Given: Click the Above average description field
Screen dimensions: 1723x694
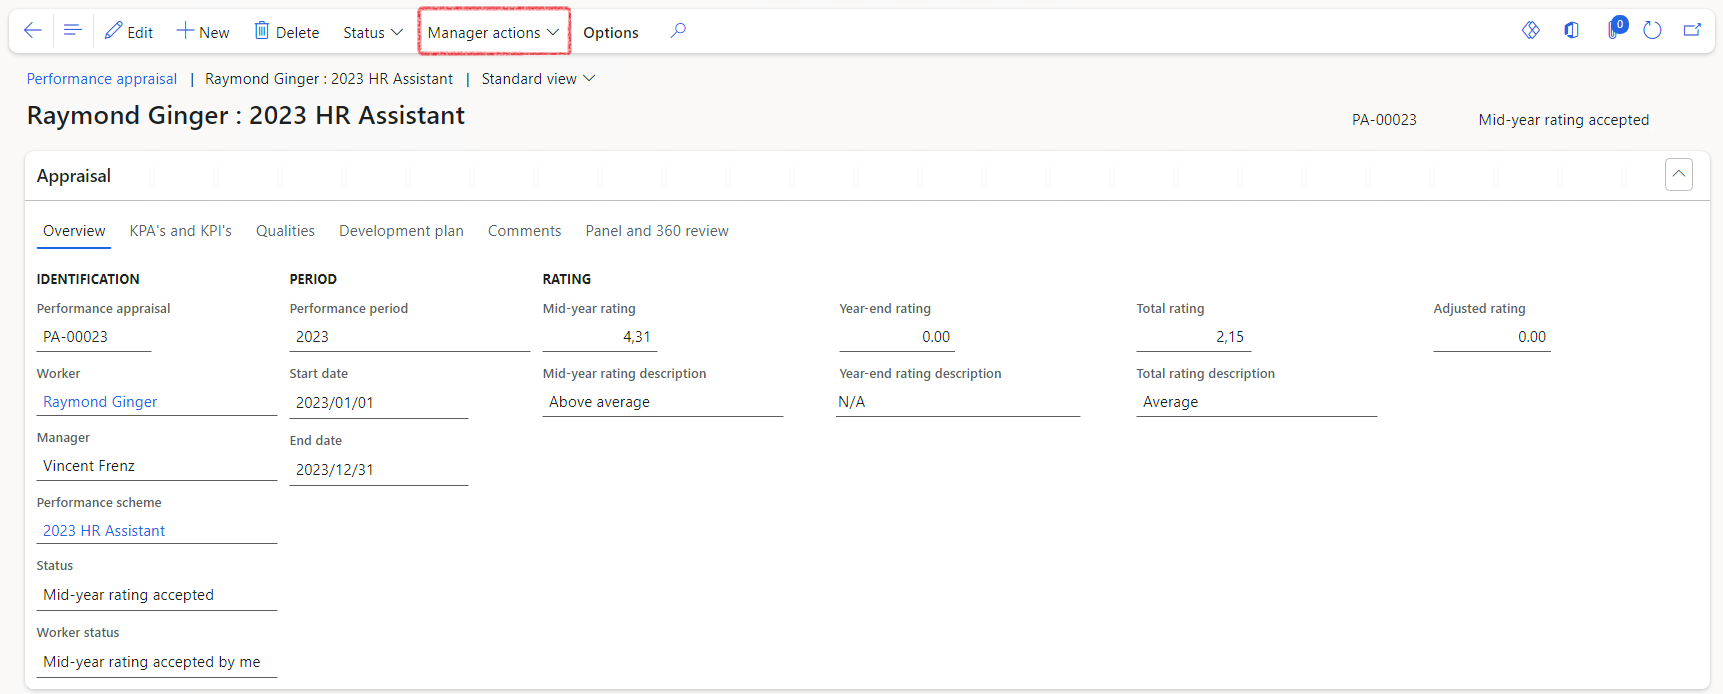Looking at the screenshot, I should click(x=663, y=402).
